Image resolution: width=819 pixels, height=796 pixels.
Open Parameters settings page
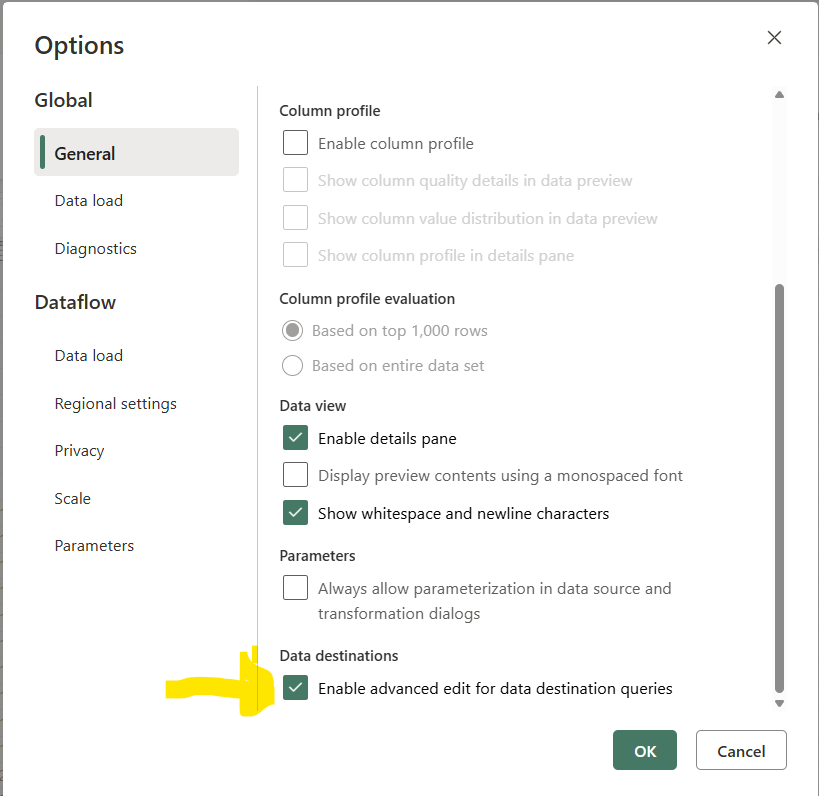point(94,546)
